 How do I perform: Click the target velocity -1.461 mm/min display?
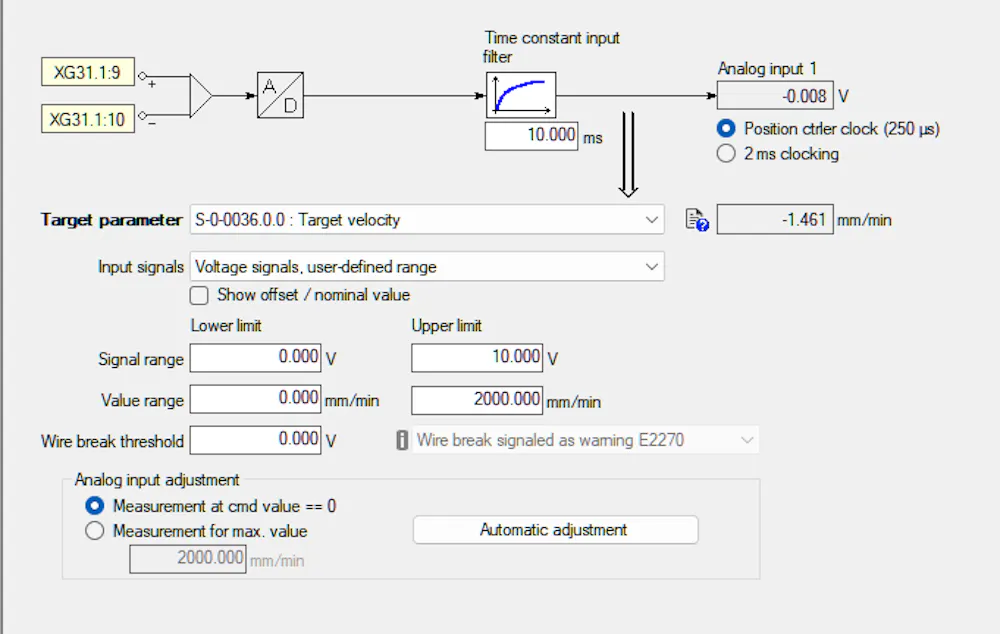775,220
